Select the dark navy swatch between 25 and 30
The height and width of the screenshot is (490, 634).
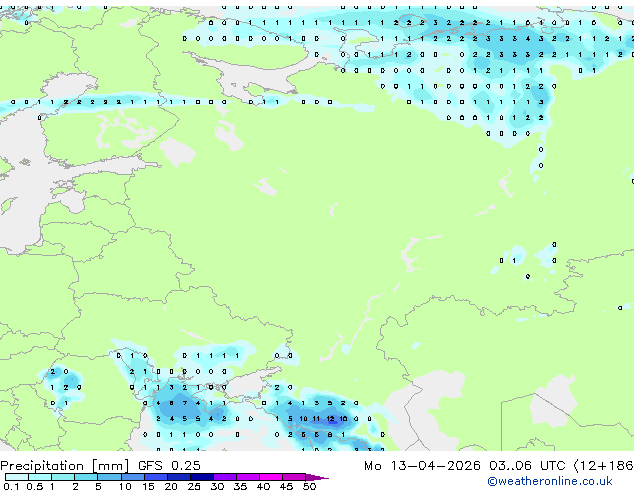tap(201, 477)
